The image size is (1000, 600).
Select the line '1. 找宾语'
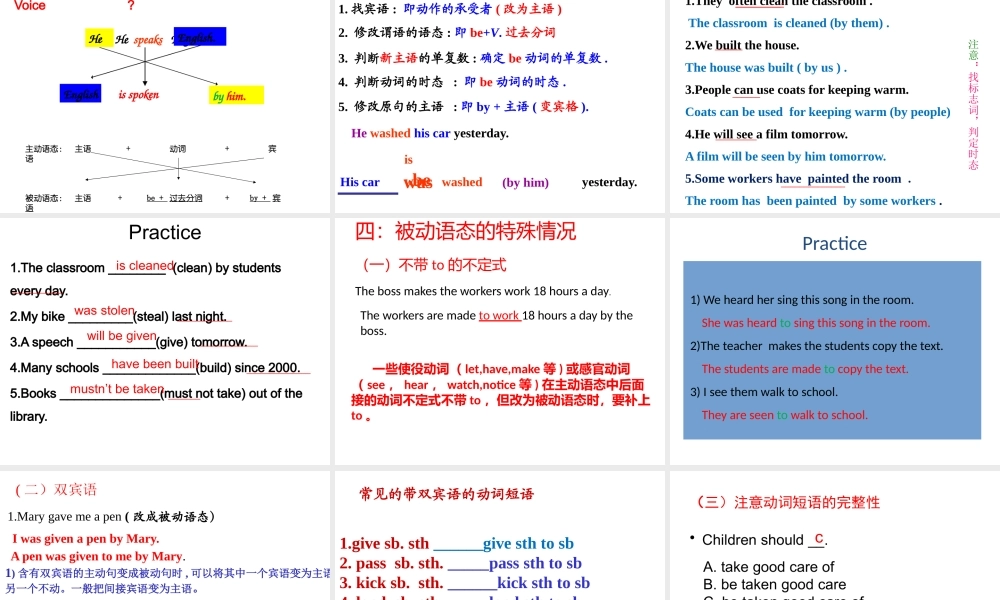click(x=450, y=9)
